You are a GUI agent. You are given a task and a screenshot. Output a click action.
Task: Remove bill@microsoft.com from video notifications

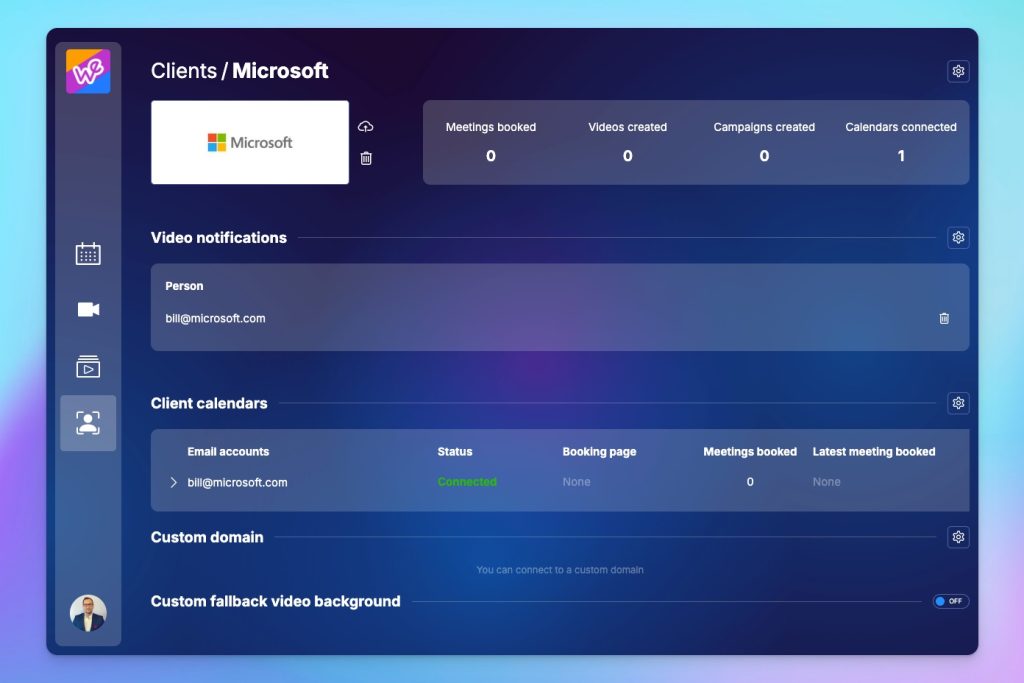pyautogui.click(x=944, y=318)
